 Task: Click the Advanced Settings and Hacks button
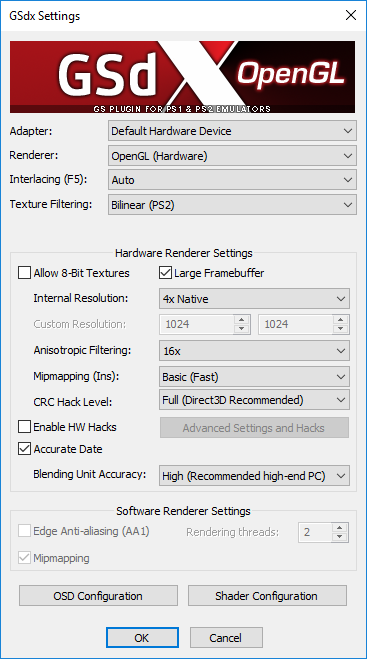254,428
